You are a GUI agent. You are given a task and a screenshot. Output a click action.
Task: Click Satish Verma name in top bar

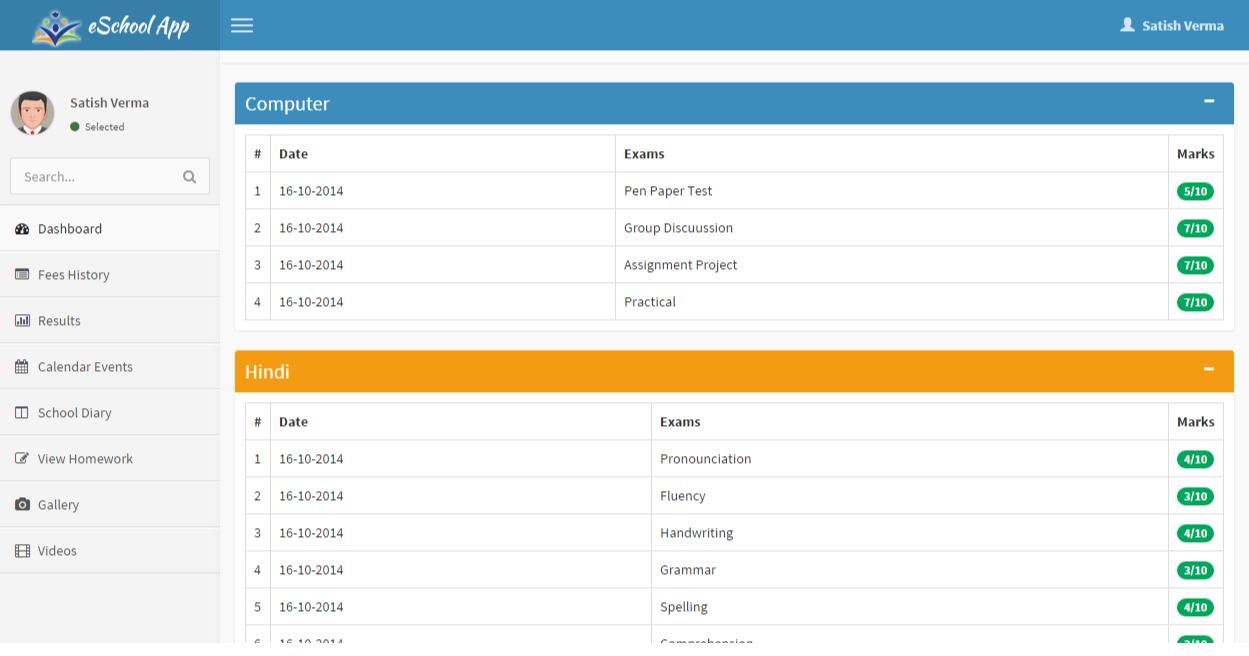coord(1183,26)
